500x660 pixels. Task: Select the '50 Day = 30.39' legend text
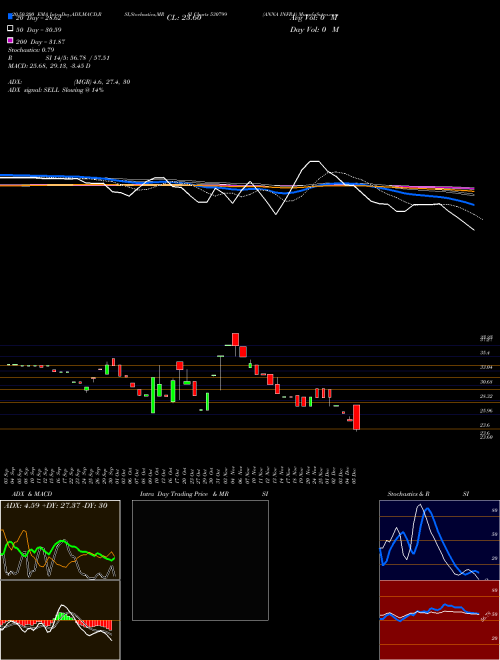pyautogui.click(x=39, y=30)
